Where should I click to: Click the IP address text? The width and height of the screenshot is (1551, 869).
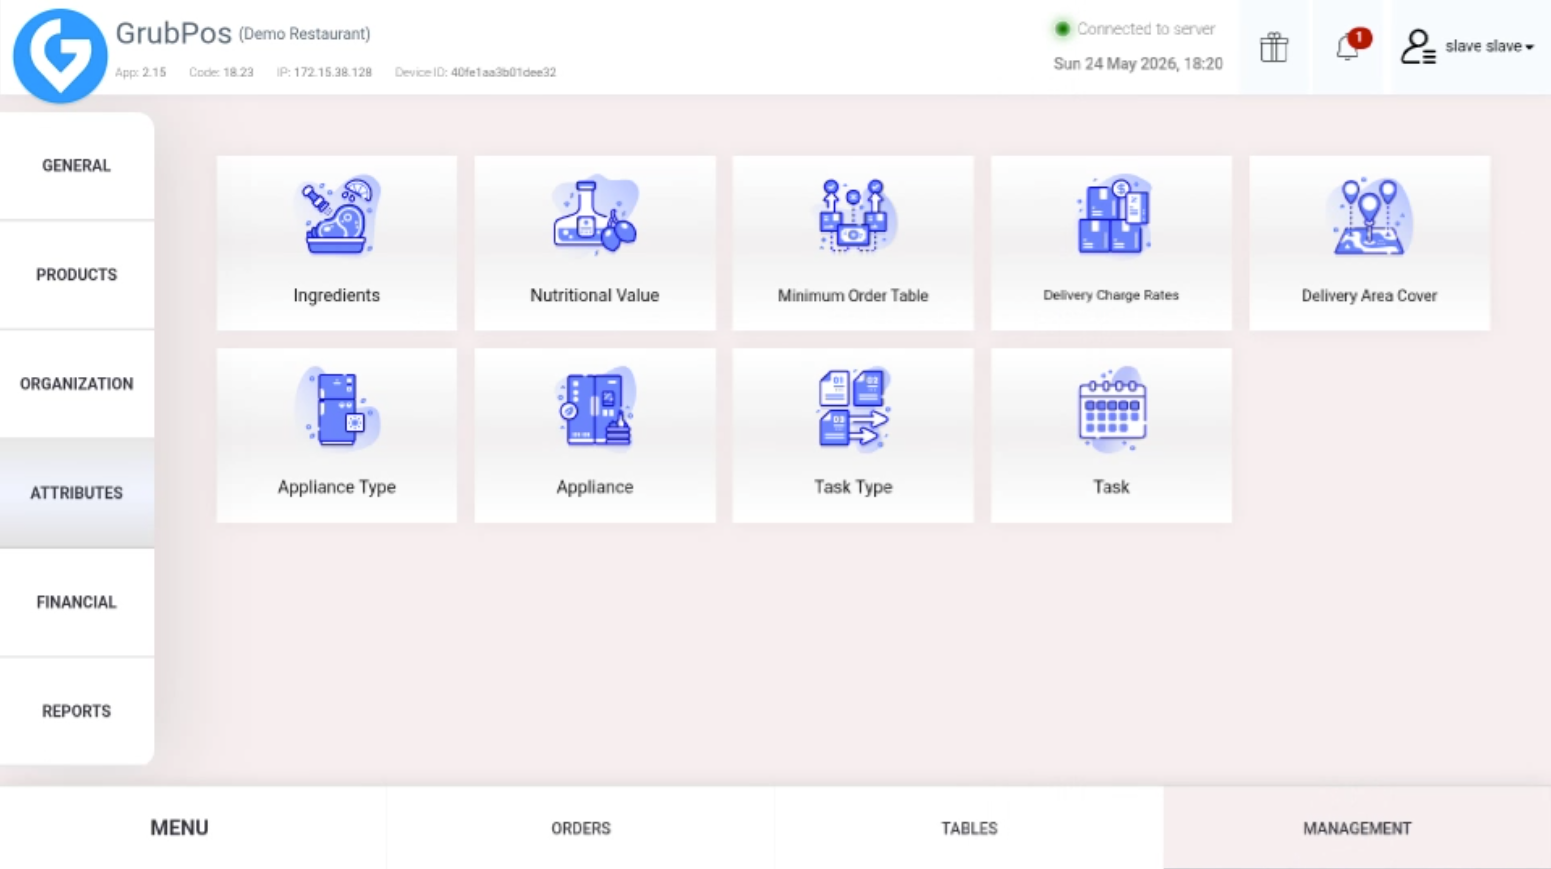click(x=324, y=72)
